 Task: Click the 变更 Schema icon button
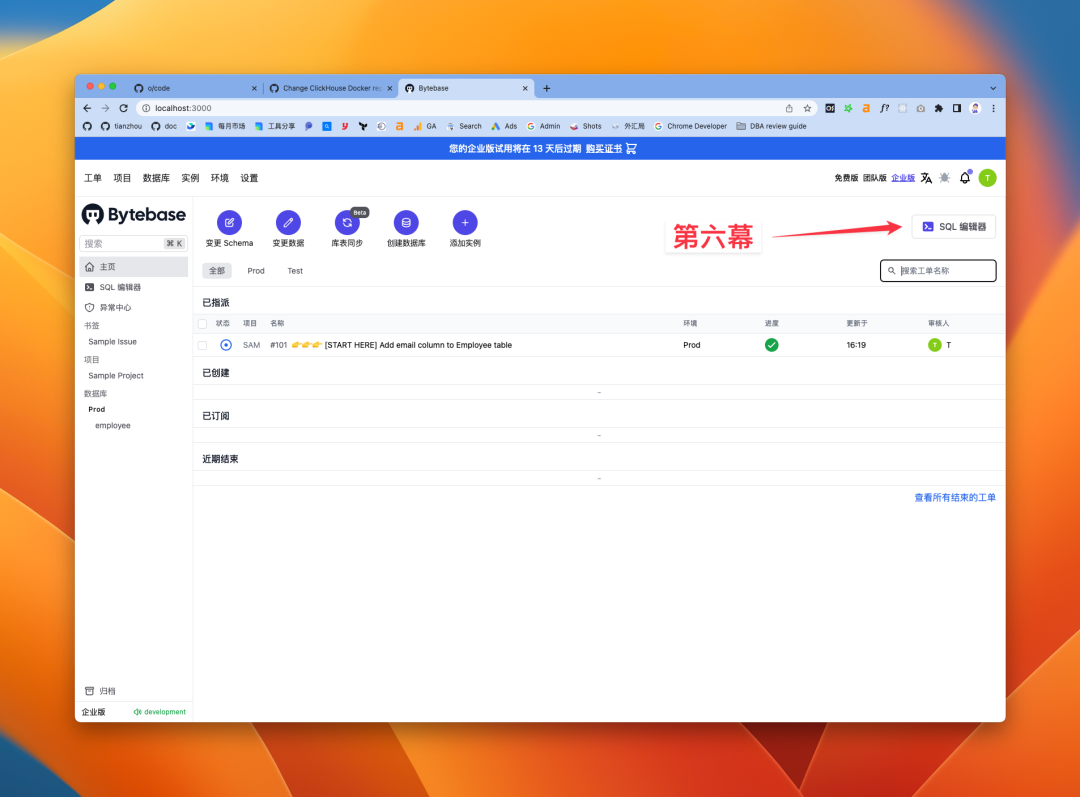(229, 222)
